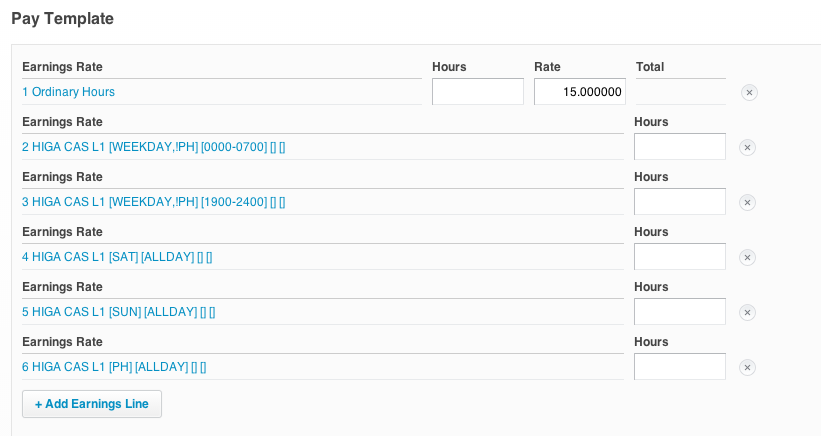Open the 6 HIGA CAS L1 PH link
Screen dimensions: 821x436
pyautogui.click(x=114, y=367)
